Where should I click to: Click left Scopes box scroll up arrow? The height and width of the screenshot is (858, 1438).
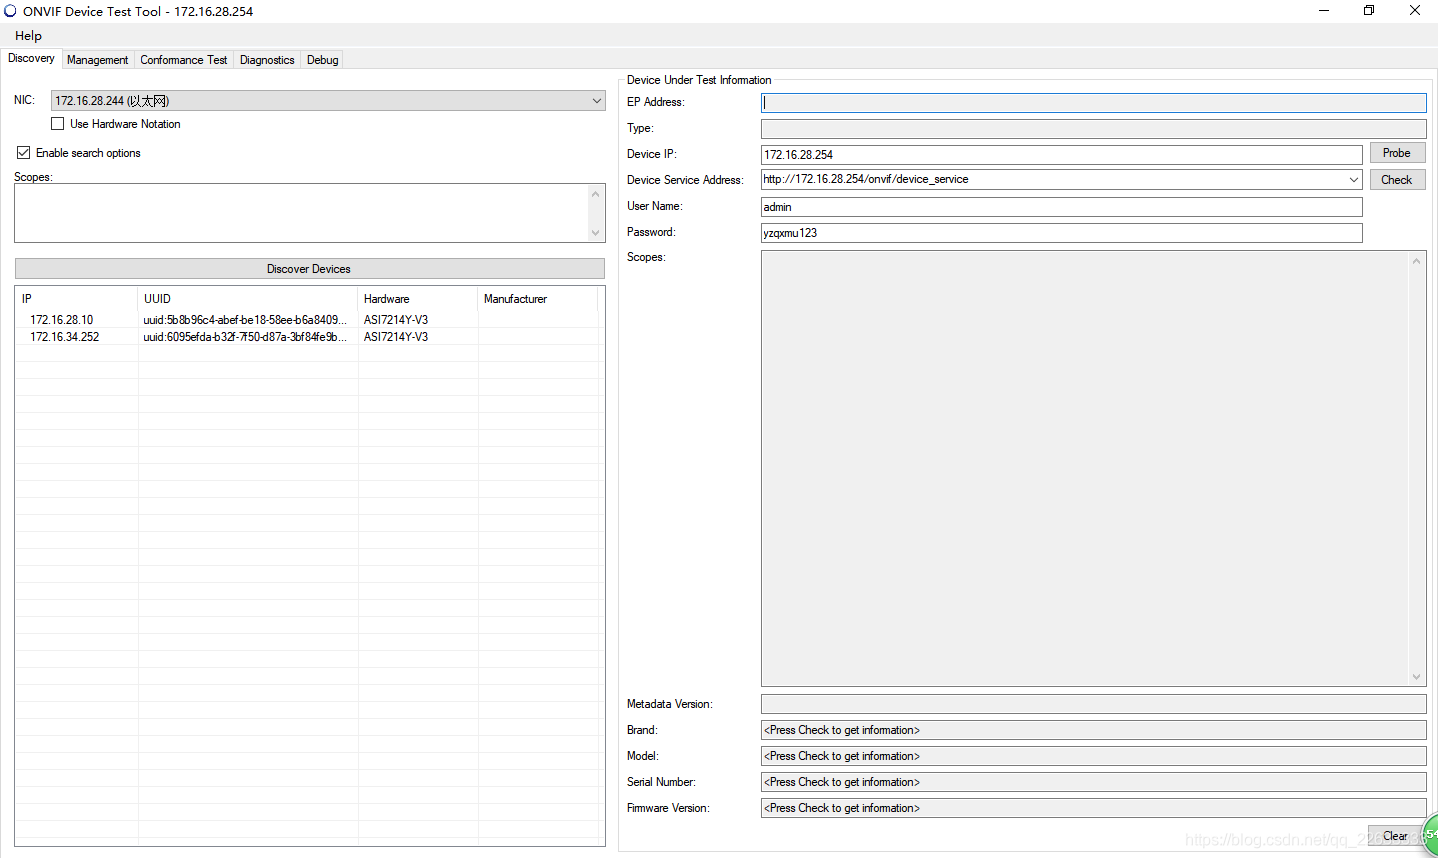[x=596, y=194]
